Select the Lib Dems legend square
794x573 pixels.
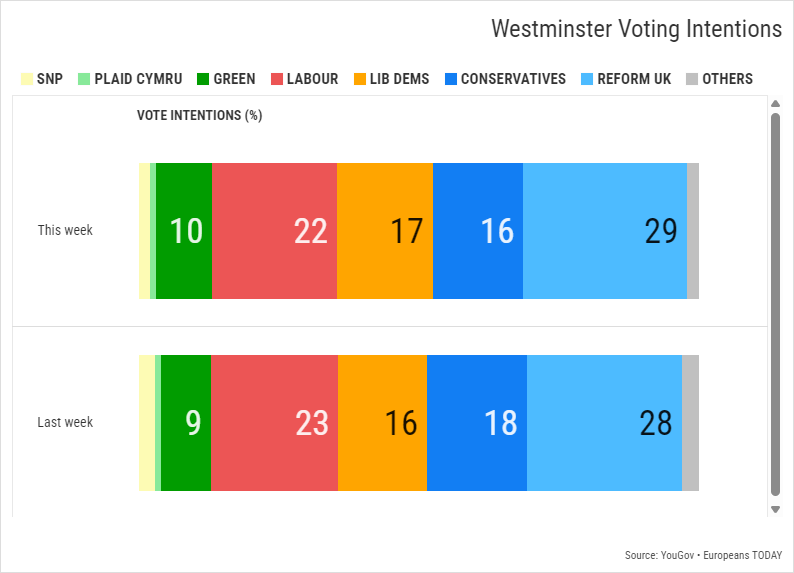point(360,79)
